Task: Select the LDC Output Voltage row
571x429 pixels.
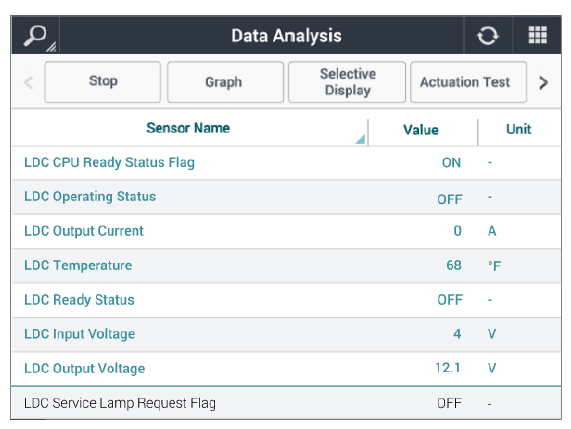Action: tap(286, 369)
